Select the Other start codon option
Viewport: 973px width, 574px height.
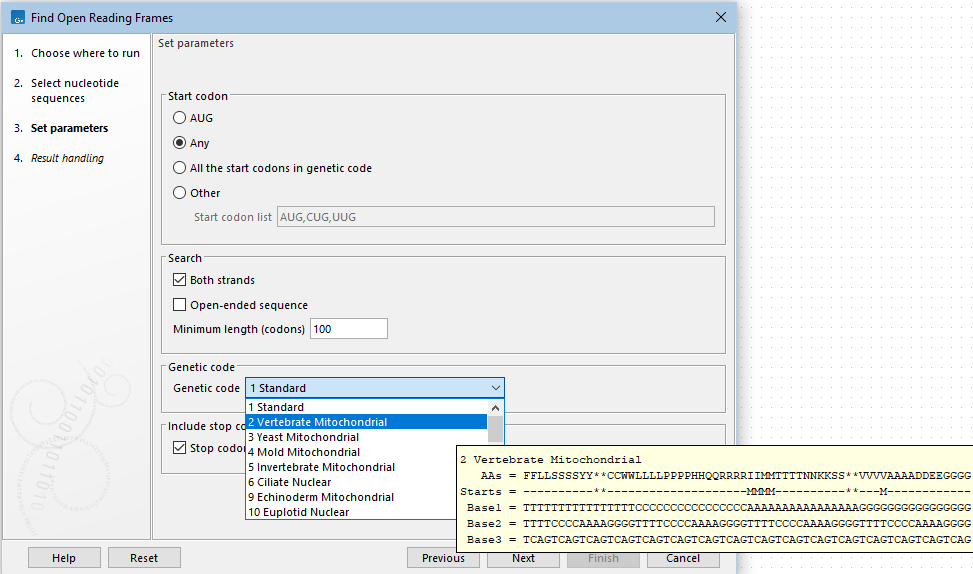coord(180,193)
